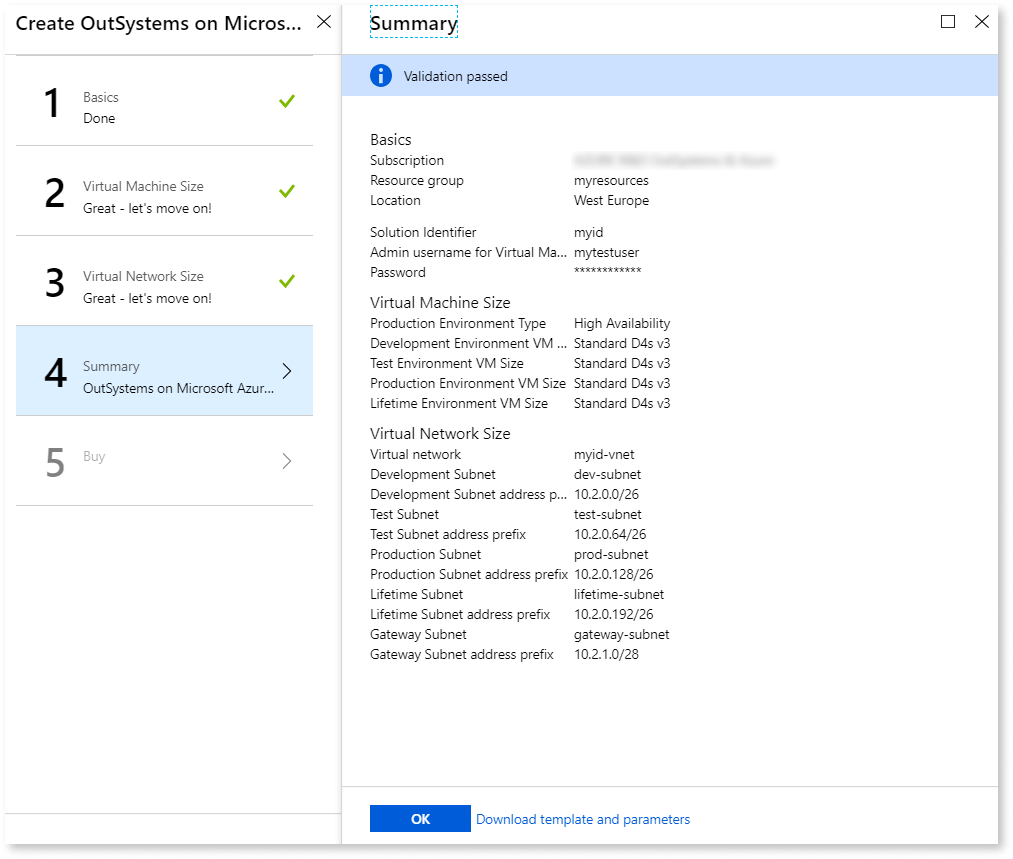
Task: Dismiss the Summary blade with its X
Action: [x=981, y=21]
